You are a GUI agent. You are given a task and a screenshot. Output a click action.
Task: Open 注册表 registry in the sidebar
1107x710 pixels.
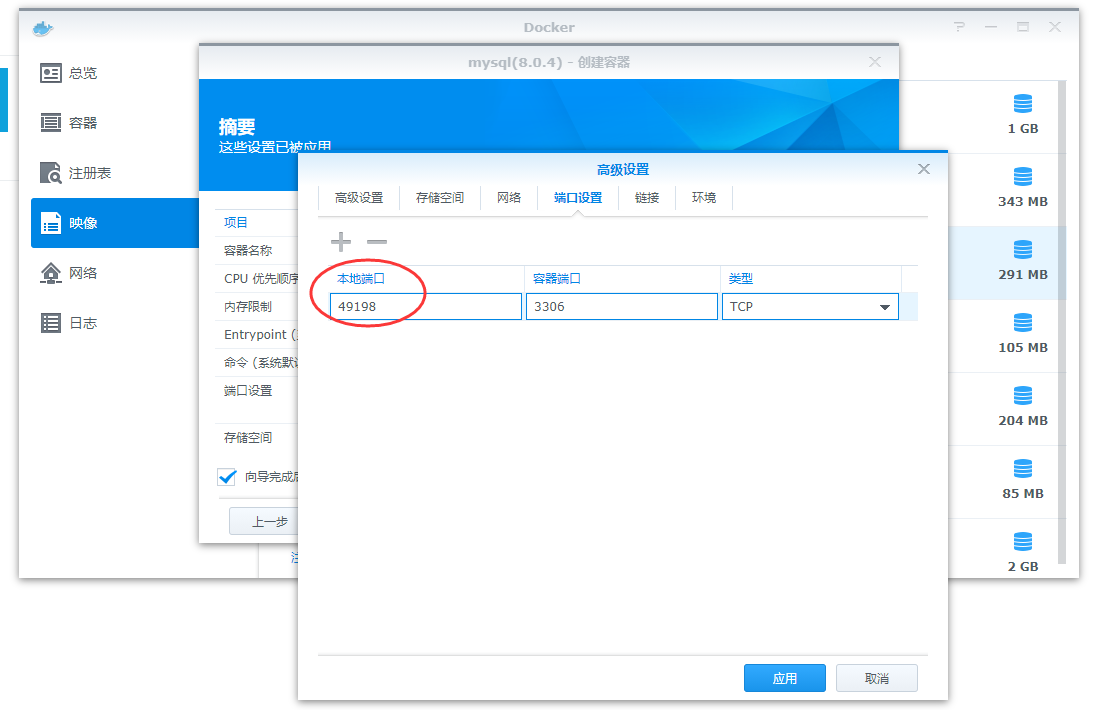76,173
